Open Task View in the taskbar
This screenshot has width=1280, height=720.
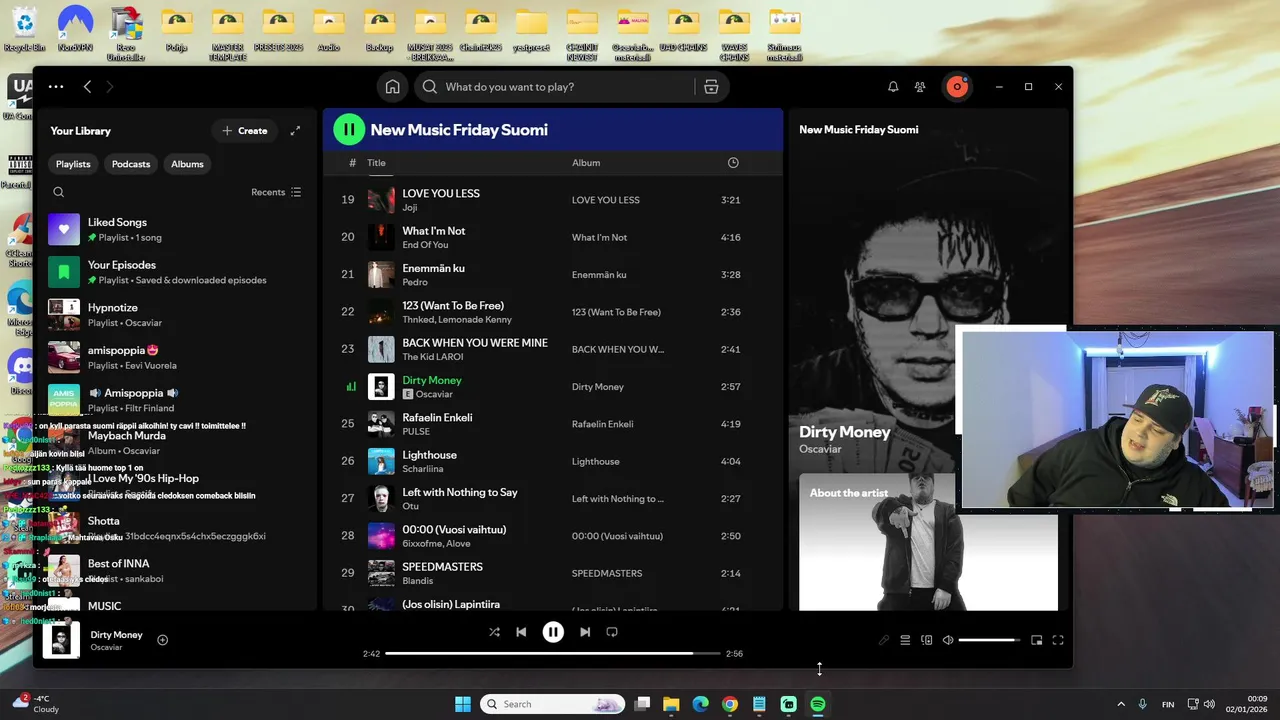tap(642, 704)
